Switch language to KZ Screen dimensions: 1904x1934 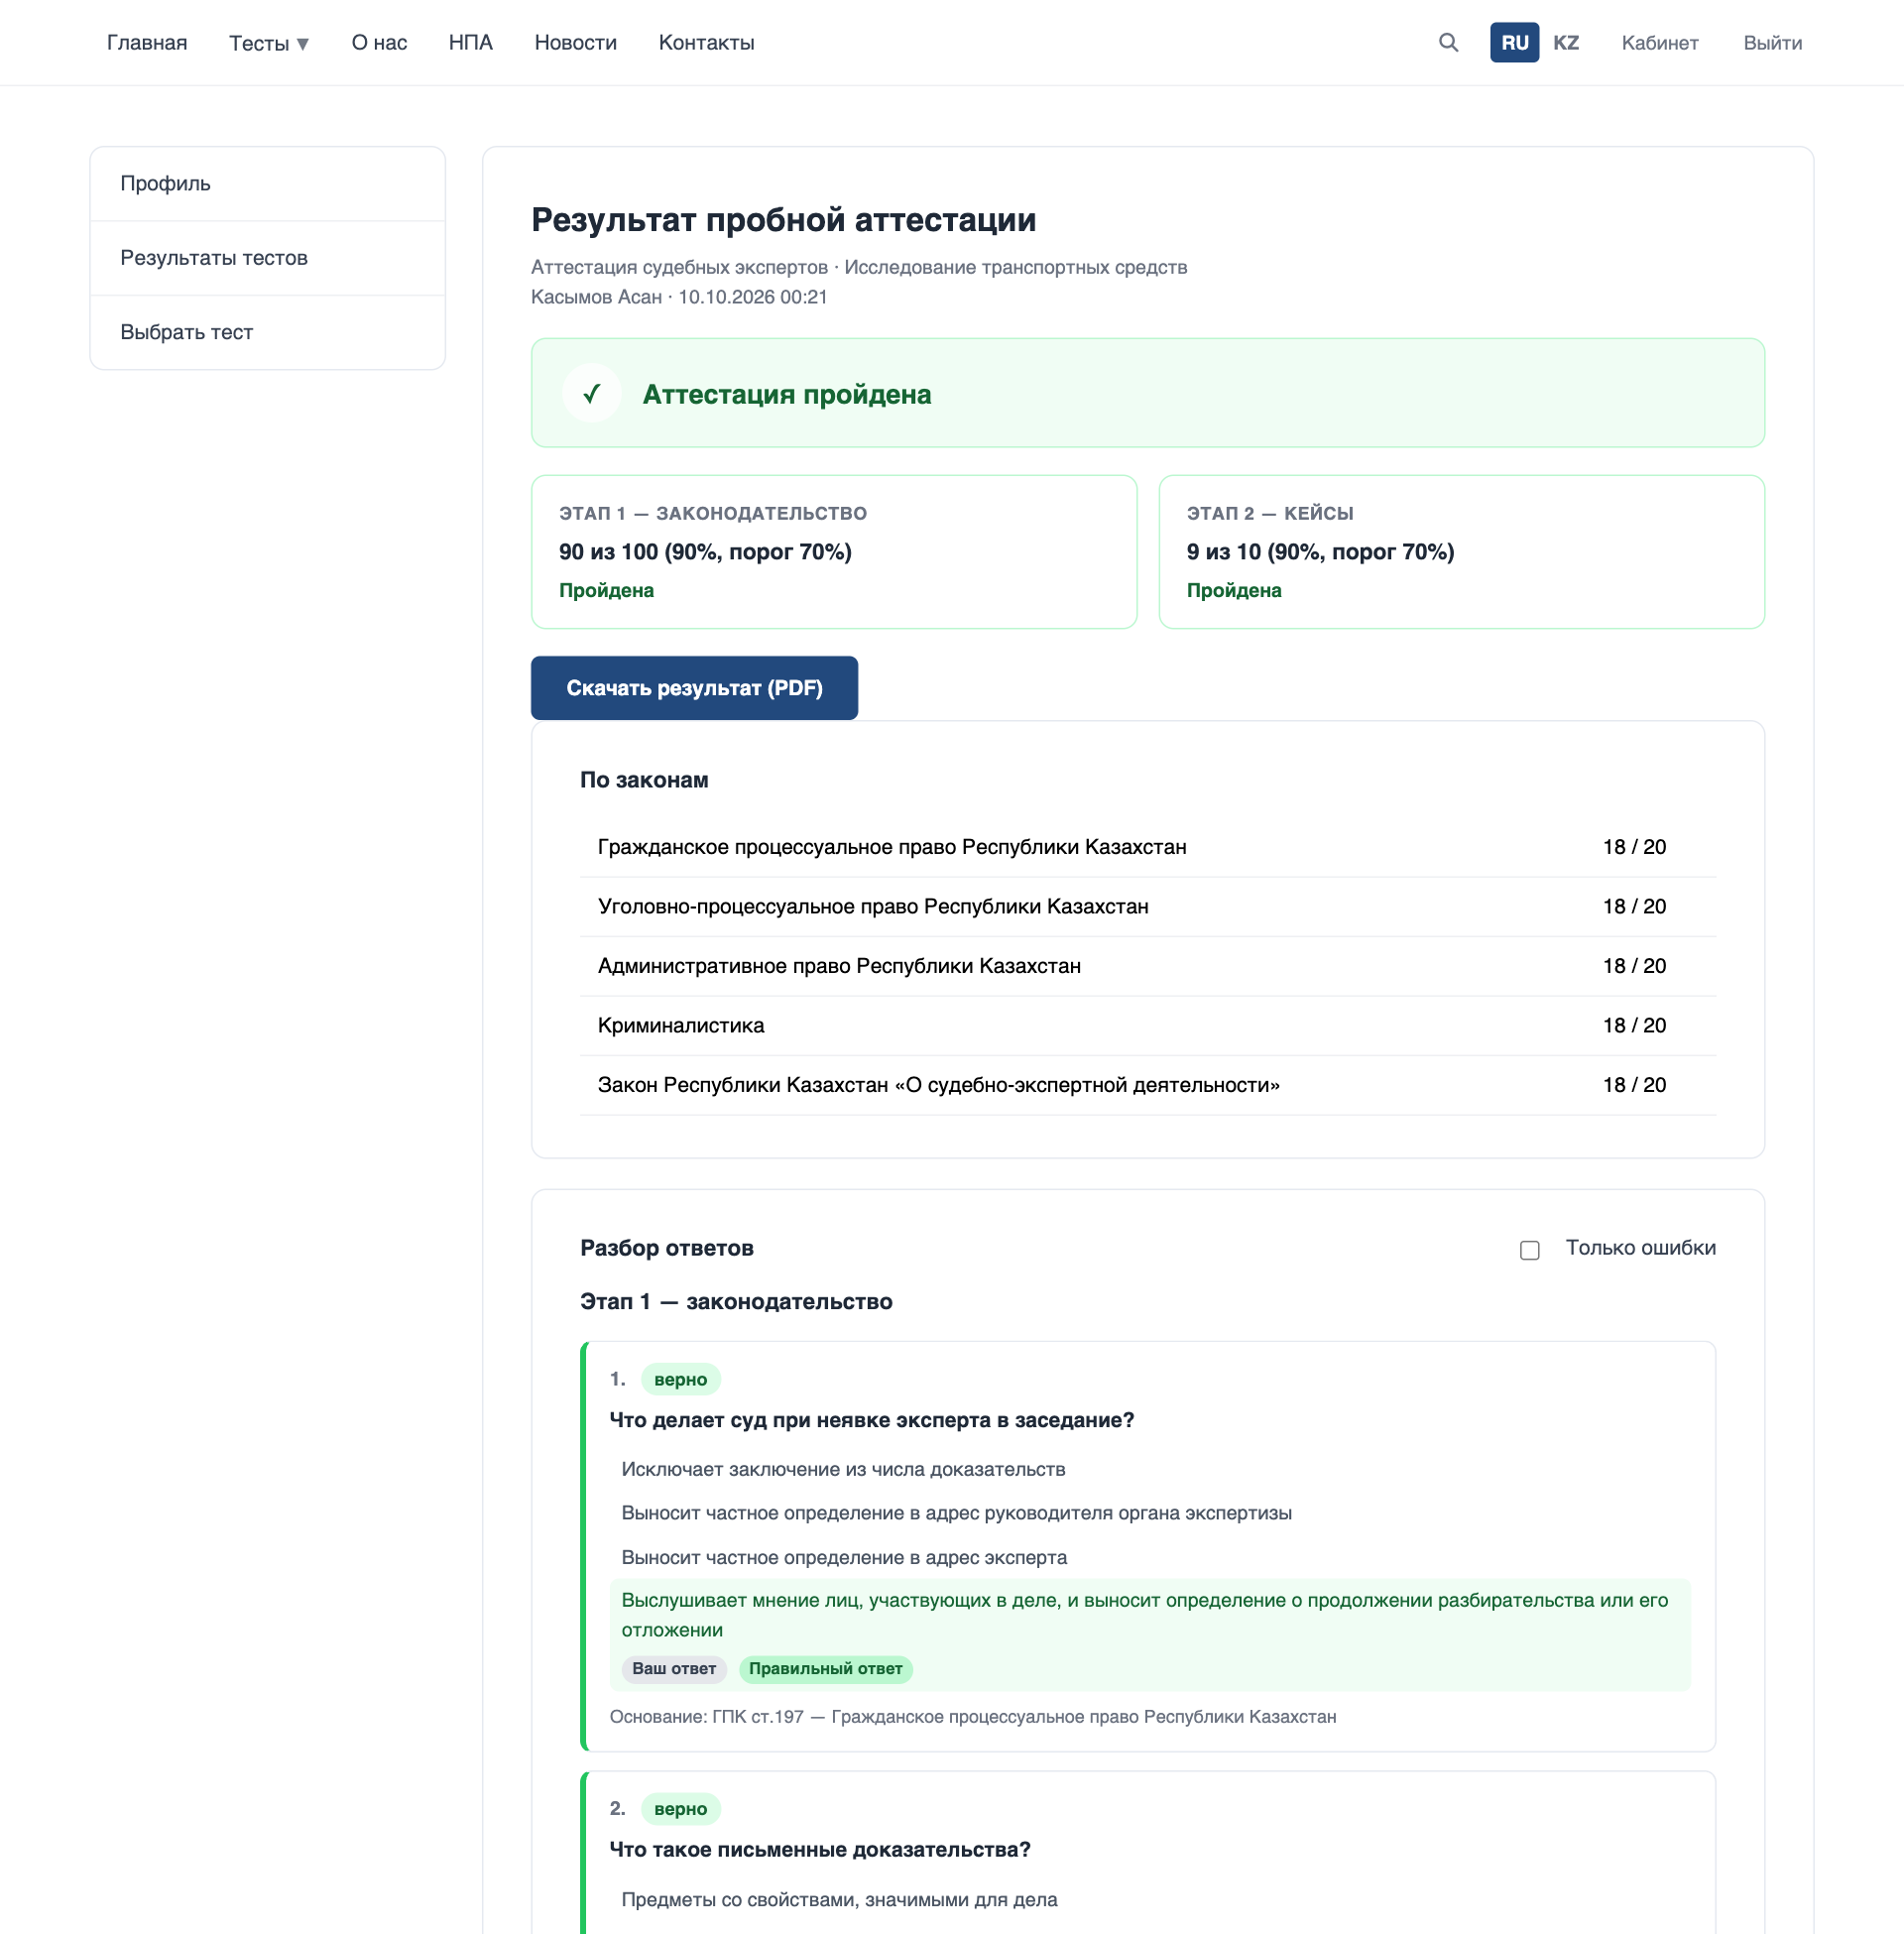pyautogui.click(x=1565, y=43)
